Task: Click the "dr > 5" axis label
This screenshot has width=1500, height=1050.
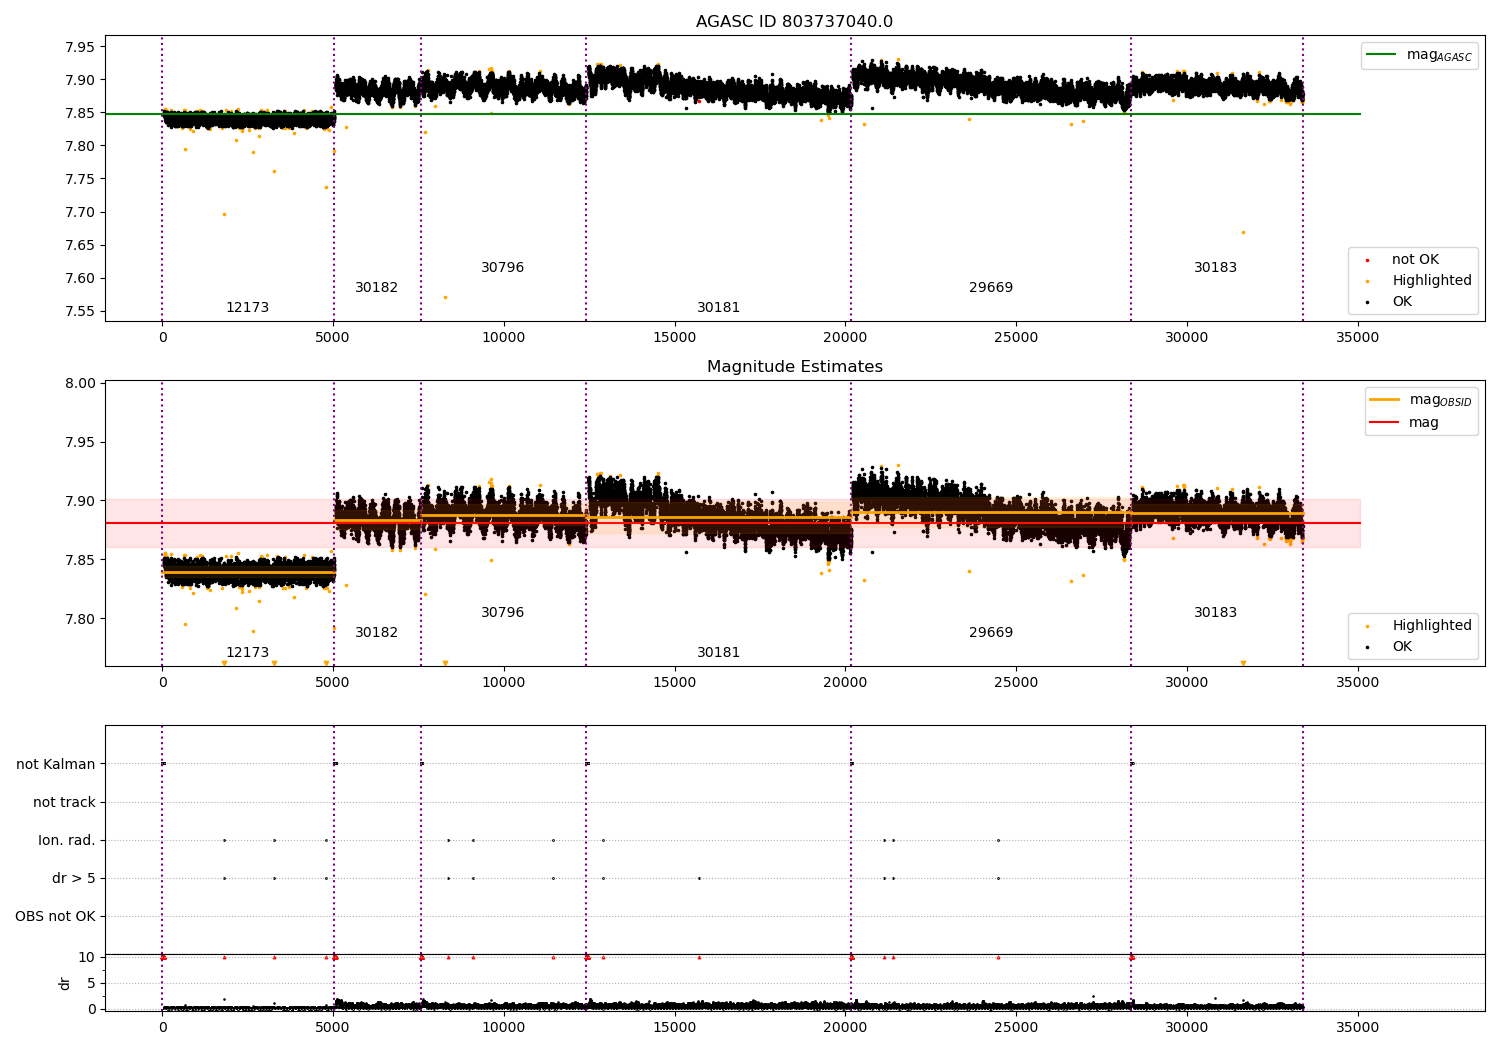Action: coord(74,878)
